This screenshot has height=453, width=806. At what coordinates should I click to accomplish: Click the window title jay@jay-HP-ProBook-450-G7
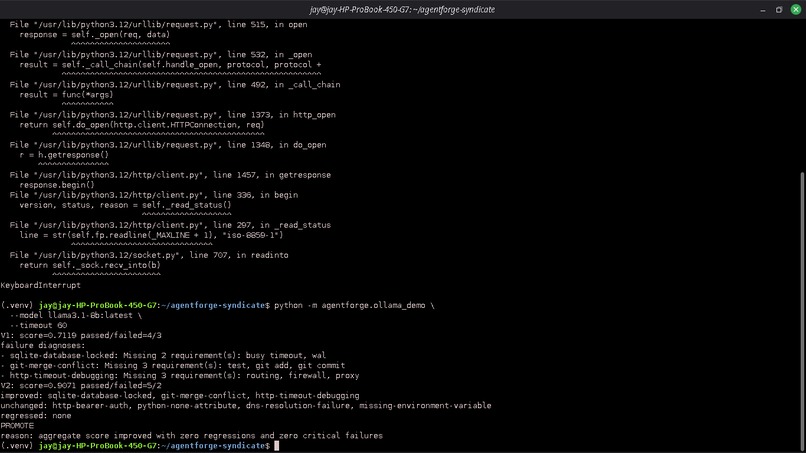(402, 10)
